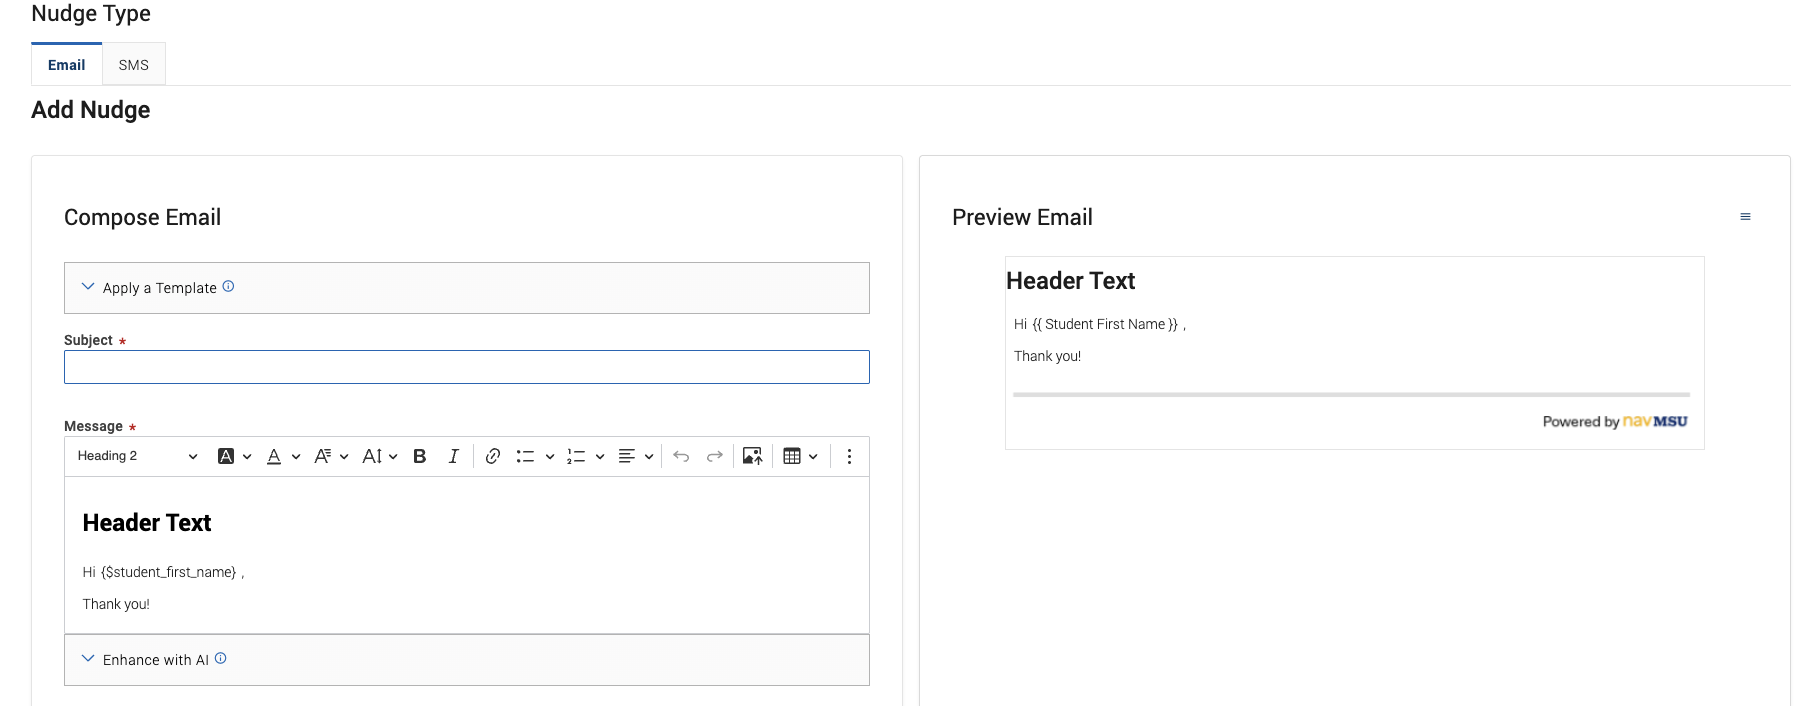1807x706 pixels.
Task: Open the bulleted list style dropdown arrow
Action: tap(550, 457)
